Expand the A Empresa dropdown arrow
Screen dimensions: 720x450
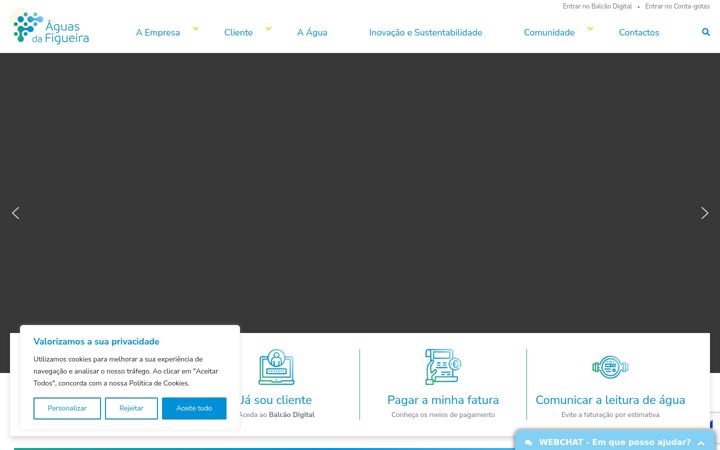coord(195,28)
